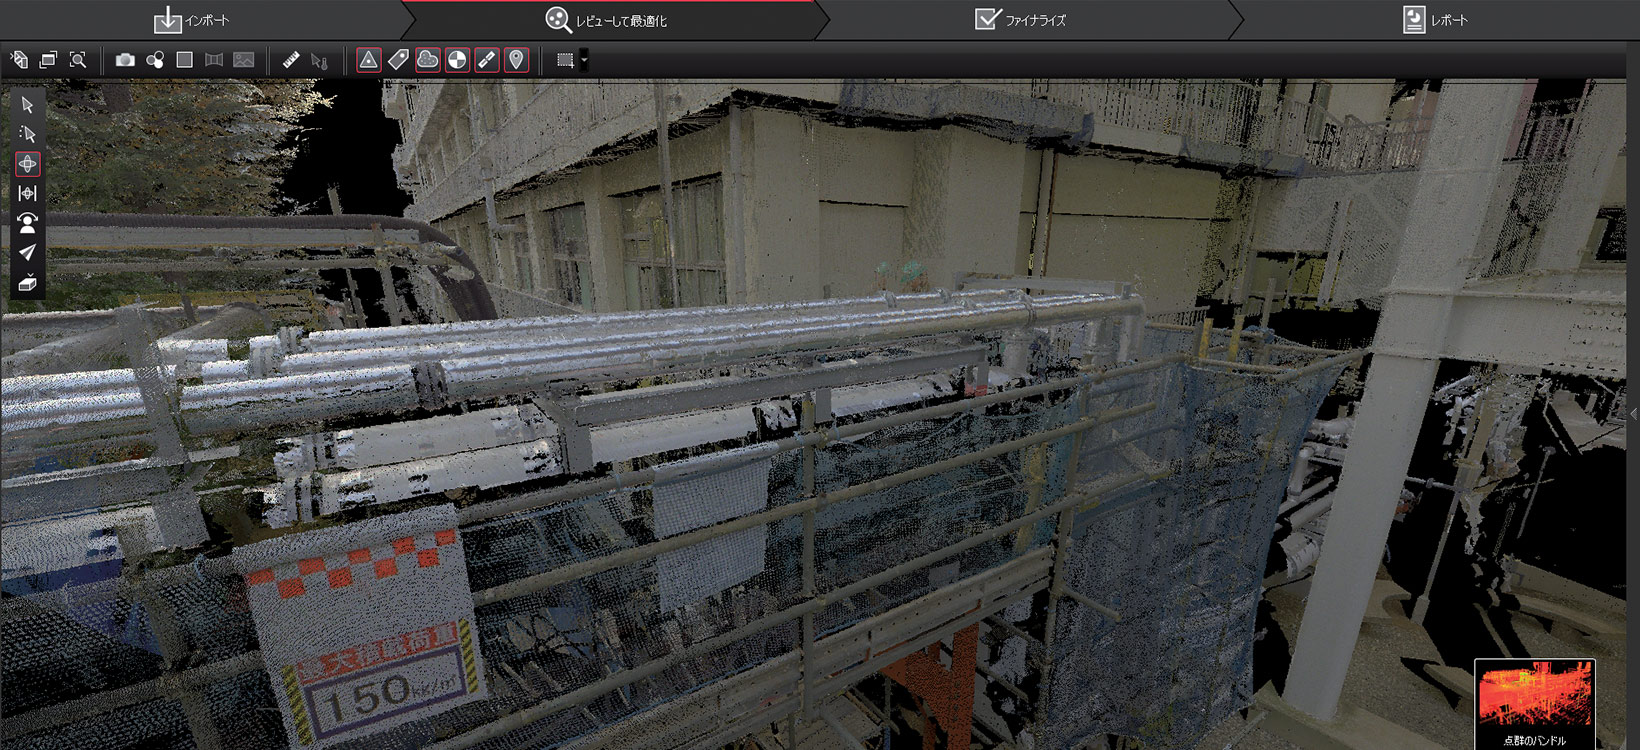The image size is (1640, 750).
Task: Toggle the setup triangle markers display
Action: click(x=368, y=60)
